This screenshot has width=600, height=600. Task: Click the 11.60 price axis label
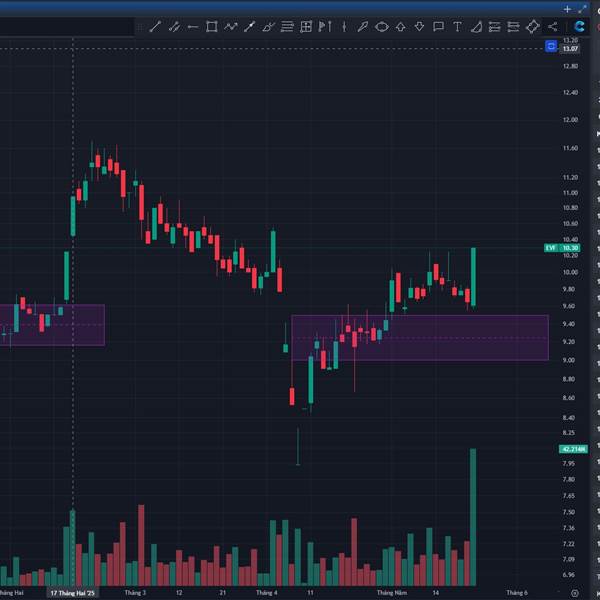[x=570, y=148]
